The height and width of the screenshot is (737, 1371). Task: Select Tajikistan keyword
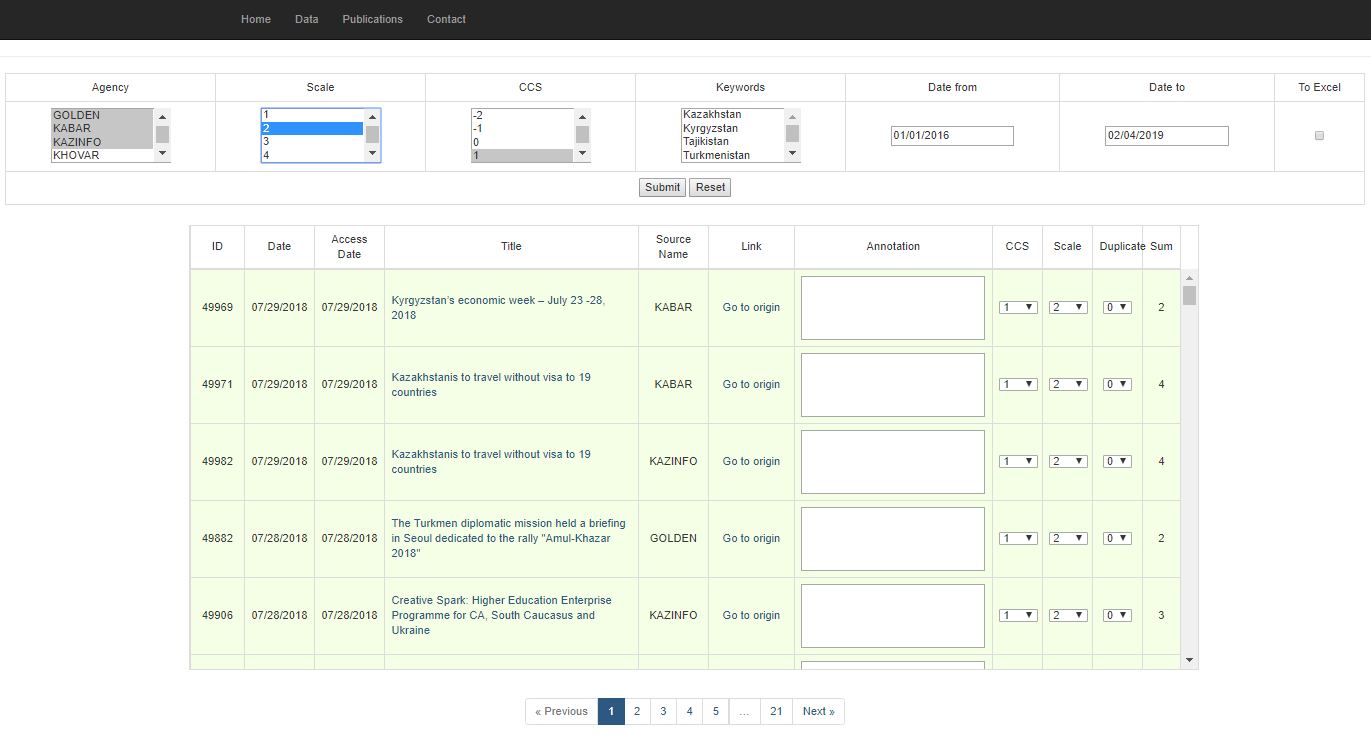732,142
